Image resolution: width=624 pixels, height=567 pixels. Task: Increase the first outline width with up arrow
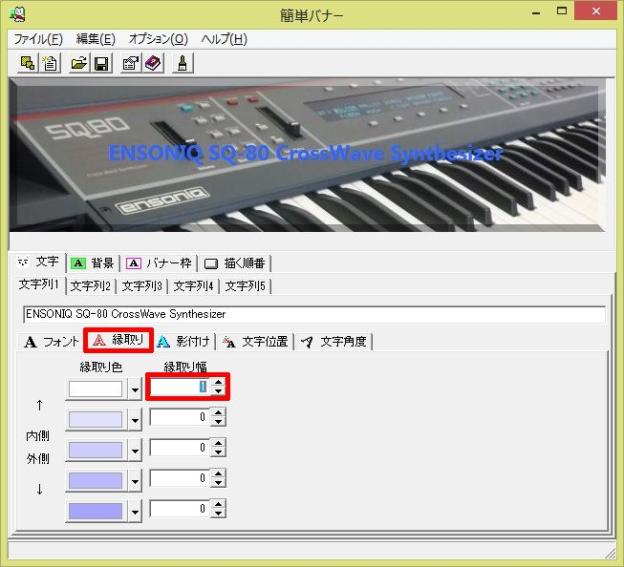(x=218, y=382)
